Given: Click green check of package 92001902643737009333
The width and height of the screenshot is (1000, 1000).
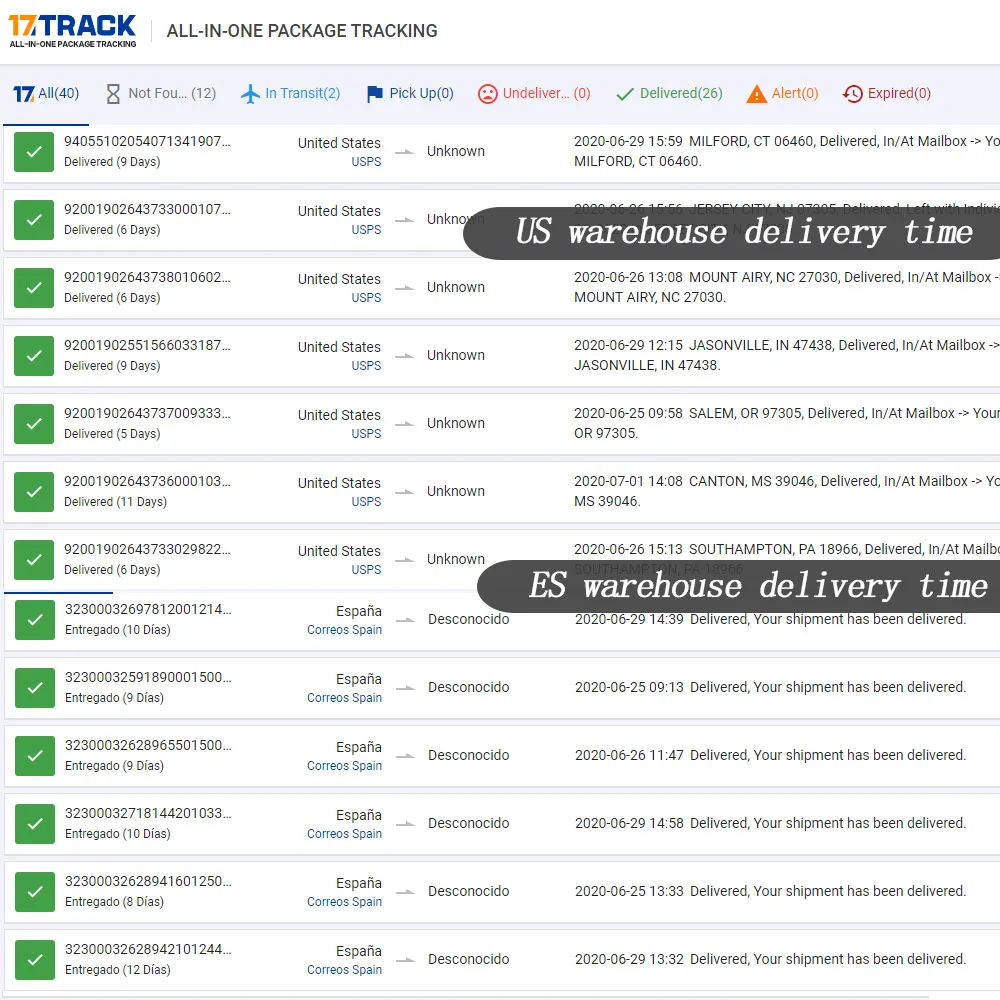Looking at the screenshot, I should pos(34,424).
